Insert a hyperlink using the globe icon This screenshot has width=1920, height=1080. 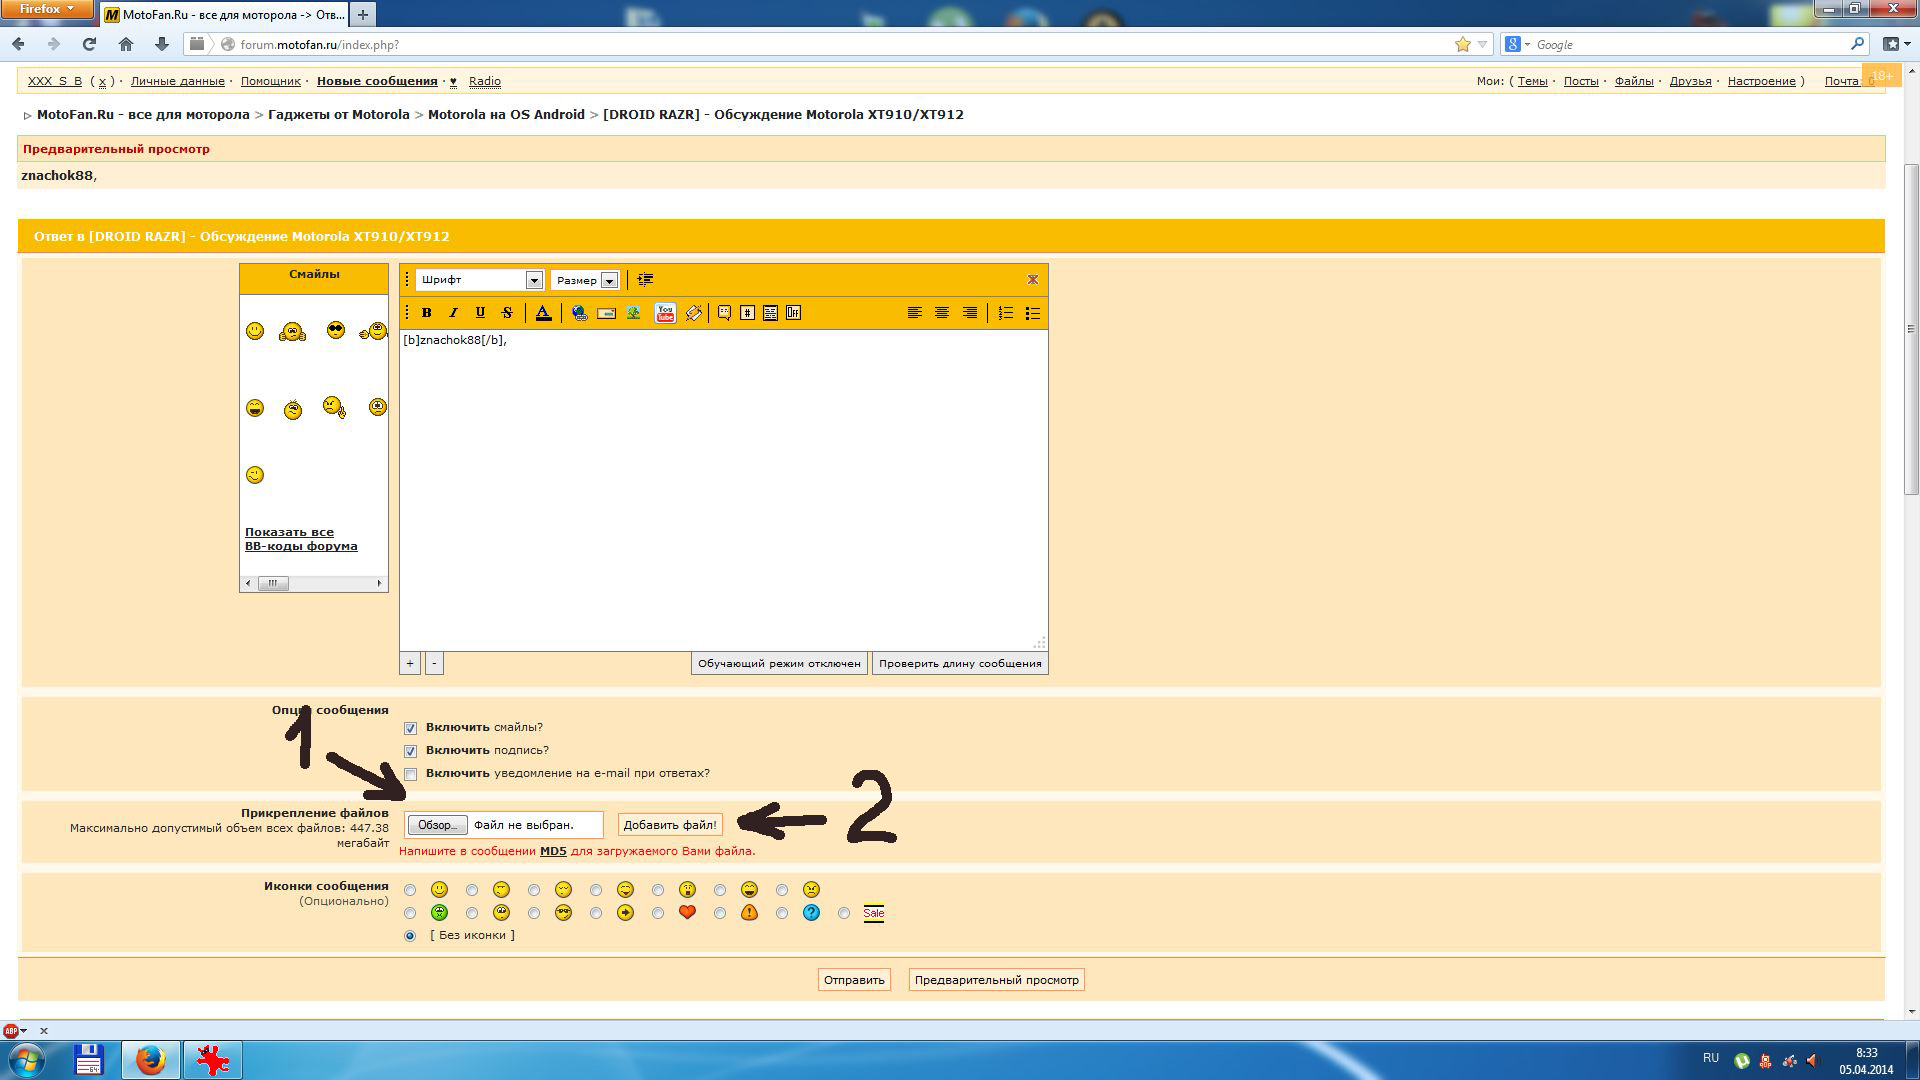tap(579, 313)
